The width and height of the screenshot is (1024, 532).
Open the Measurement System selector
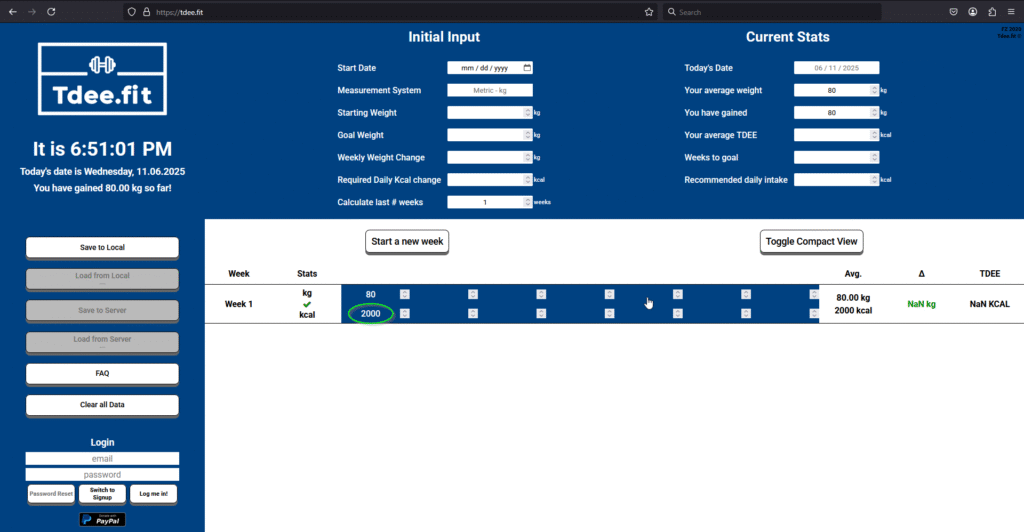pos(489,90)
